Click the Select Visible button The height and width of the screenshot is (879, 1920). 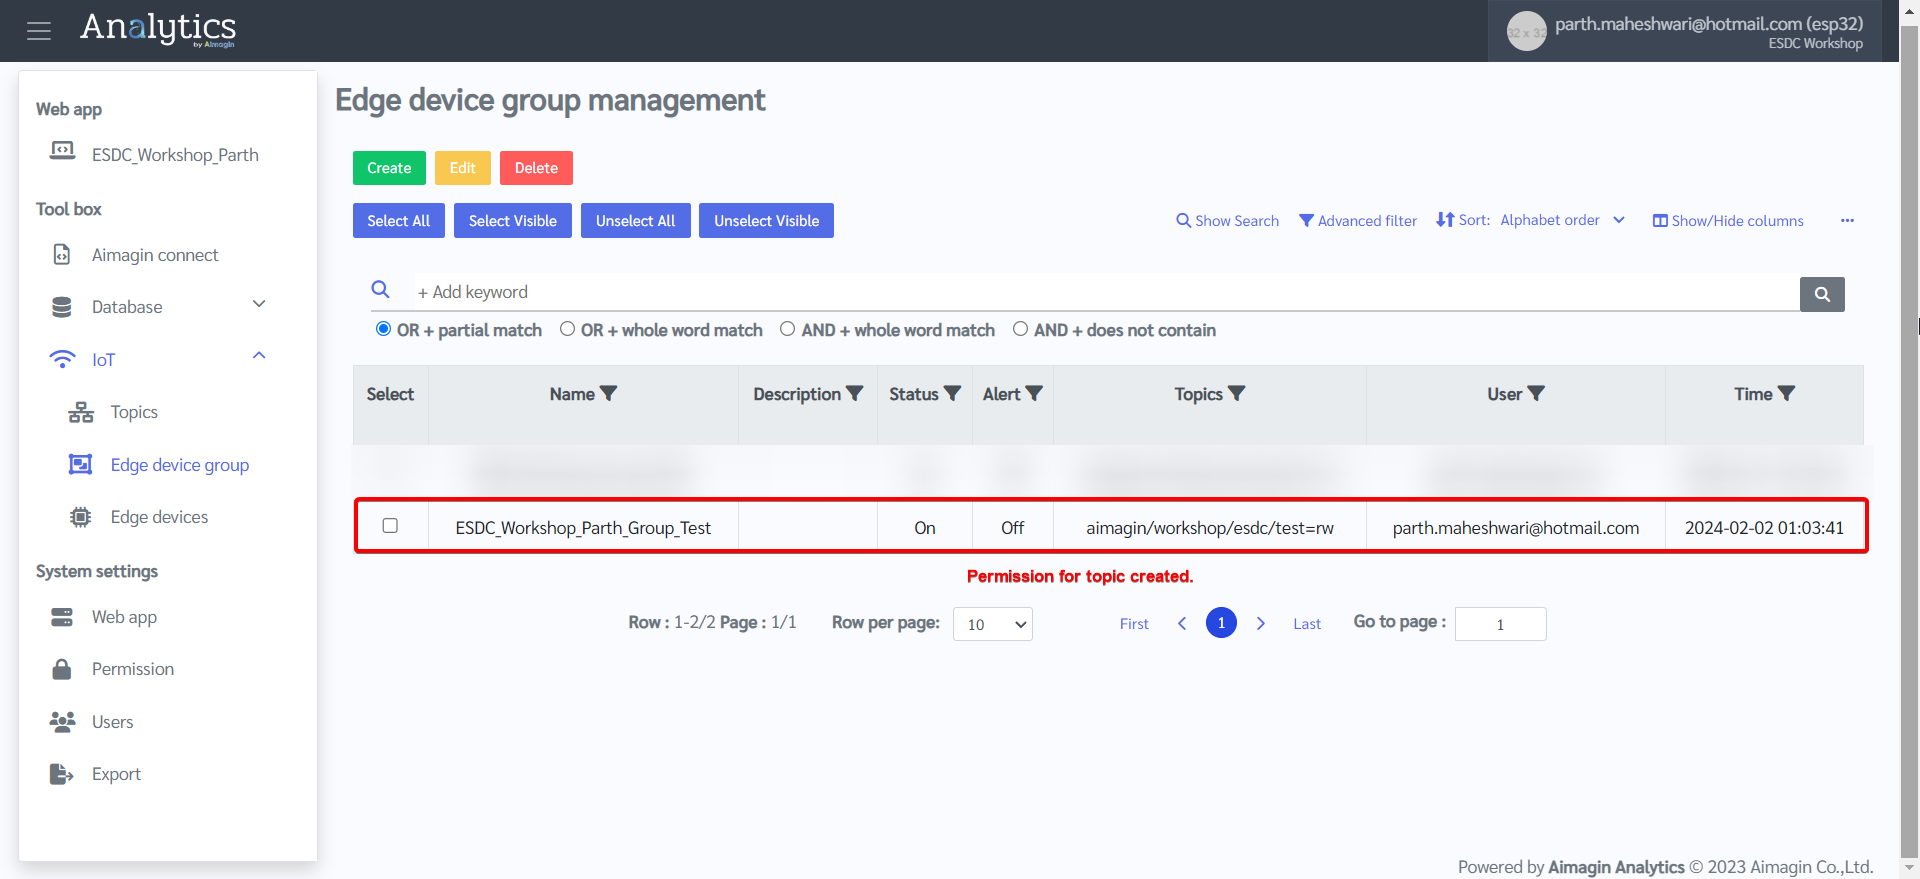(512, 221)
